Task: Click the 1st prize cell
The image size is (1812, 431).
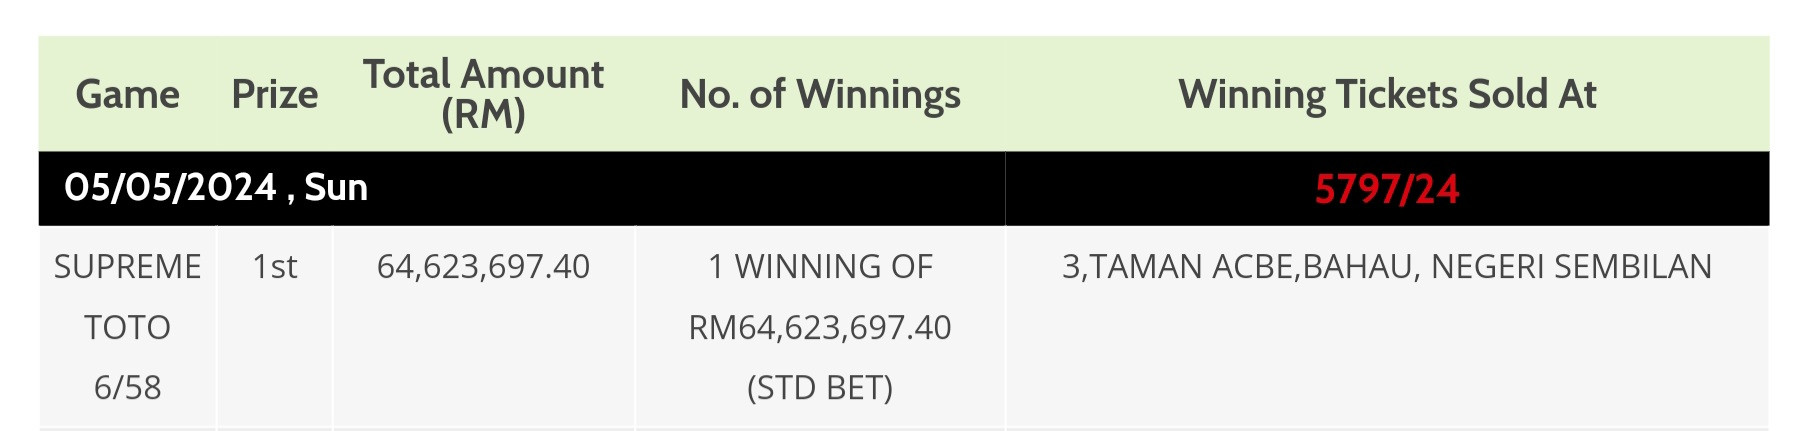Action: (x=275, y=267)
